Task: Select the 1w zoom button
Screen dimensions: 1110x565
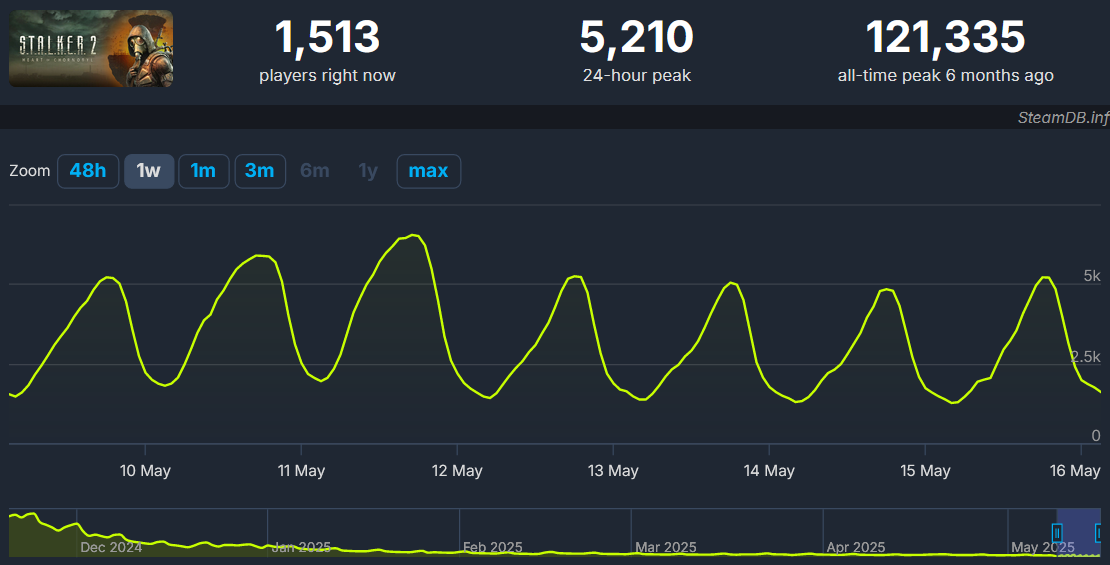Action: pos(149,171)
